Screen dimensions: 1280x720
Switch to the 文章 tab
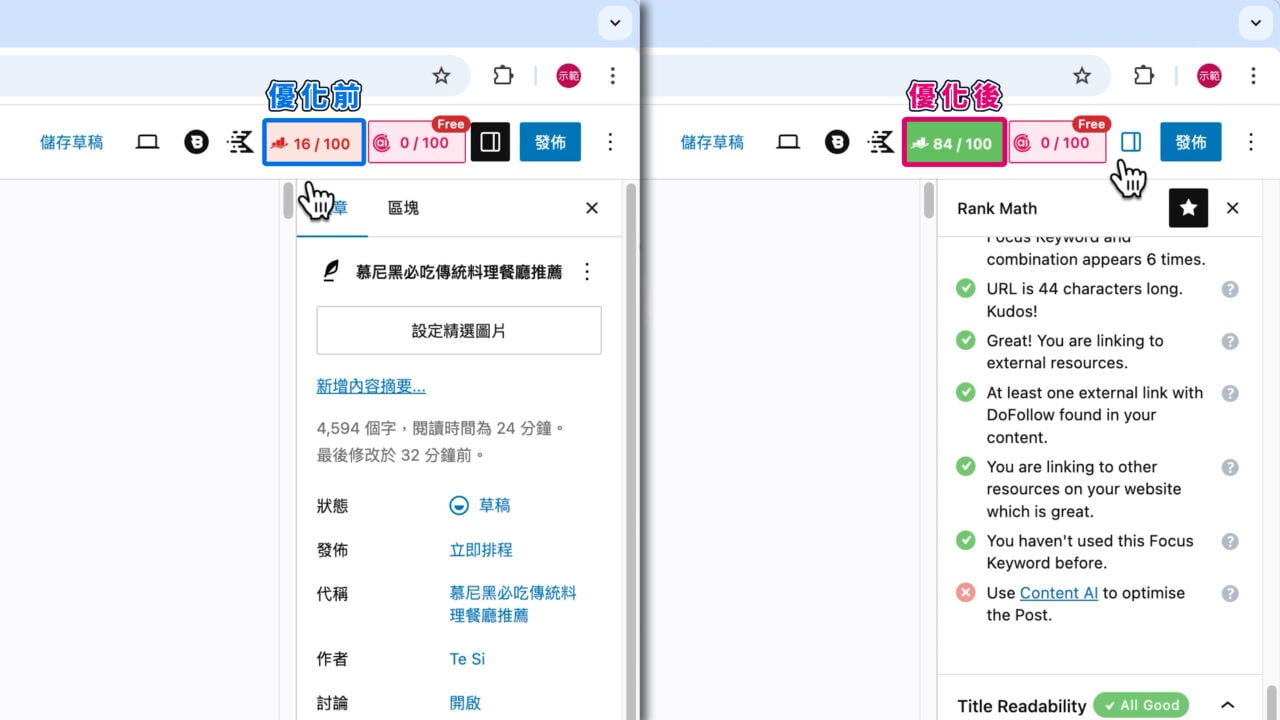[330, 208]
